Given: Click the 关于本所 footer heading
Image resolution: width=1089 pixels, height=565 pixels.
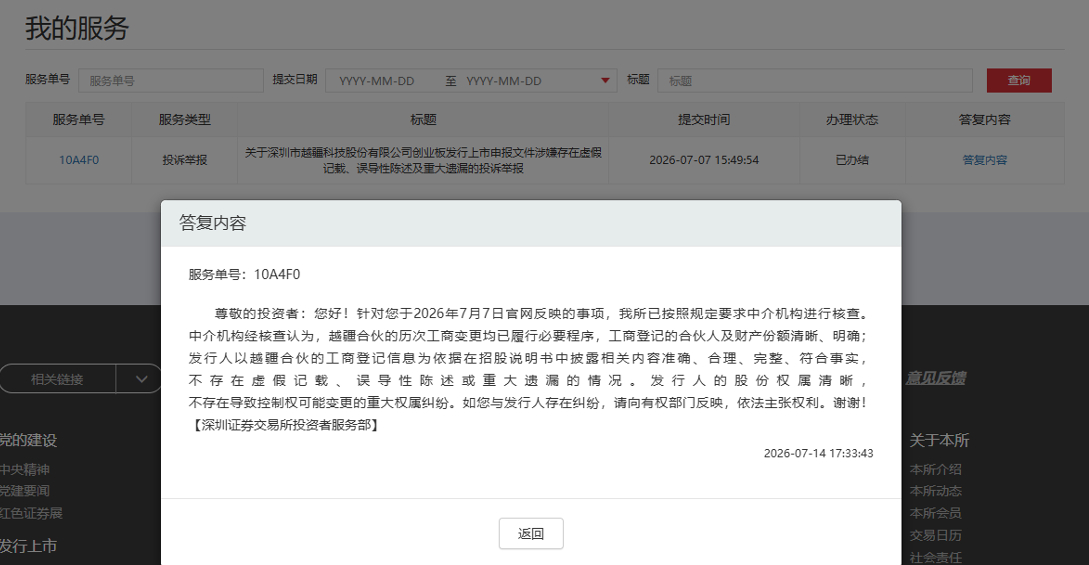Looking at the screenshot, I should pyautogui.click(x=939, y=440).
